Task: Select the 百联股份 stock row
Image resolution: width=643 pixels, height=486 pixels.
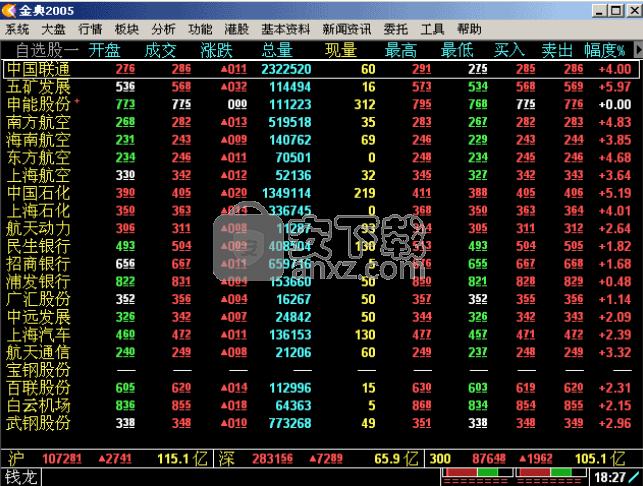Action: (x=321, y=388)
